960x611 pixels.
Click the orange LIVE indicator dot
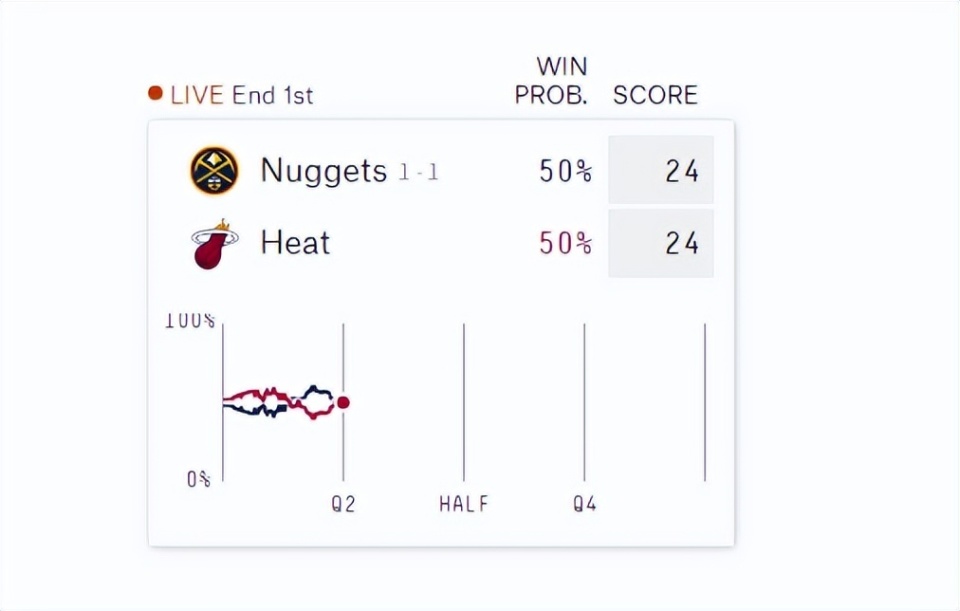coord(155,94)
